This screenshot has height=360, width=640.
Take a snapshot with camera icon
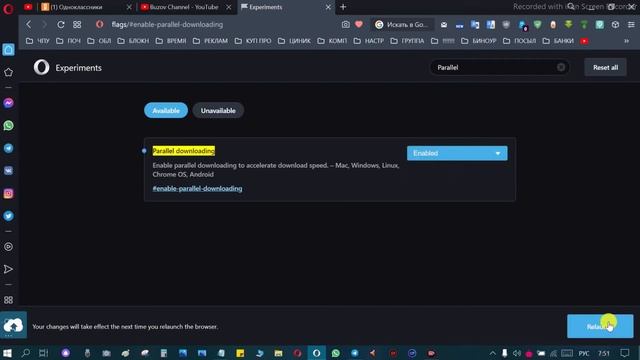[346, 24]
